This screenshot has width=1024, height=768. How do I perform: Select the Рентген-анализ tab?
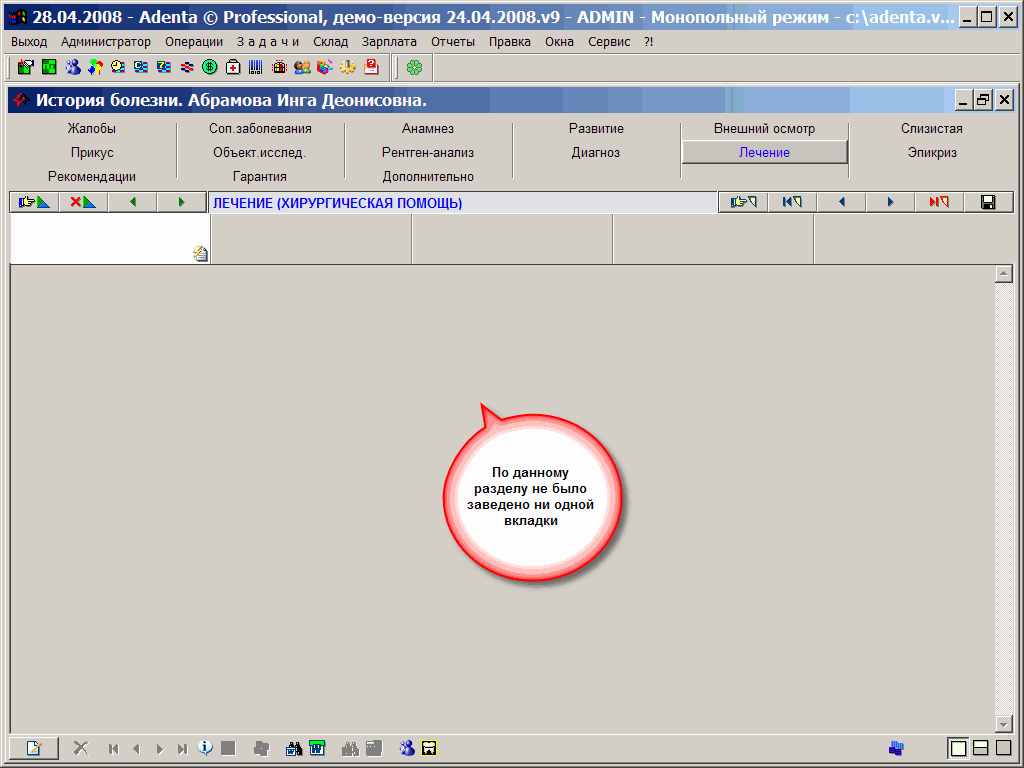point(428,153)
